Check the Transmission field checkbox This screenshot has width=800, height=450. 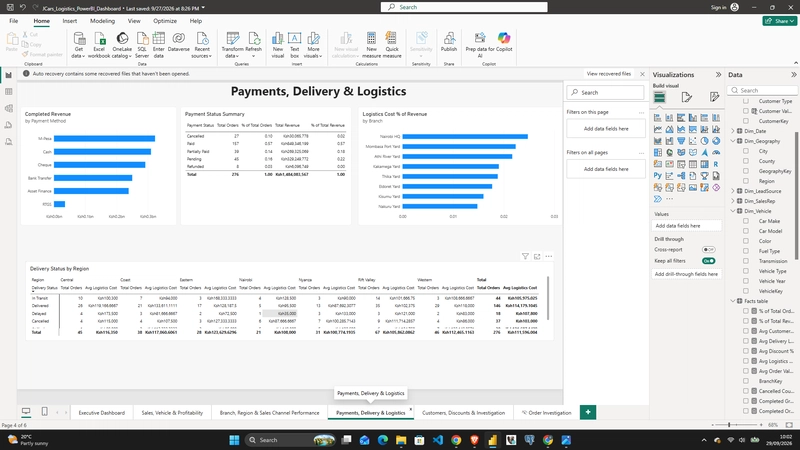(746, 261)
